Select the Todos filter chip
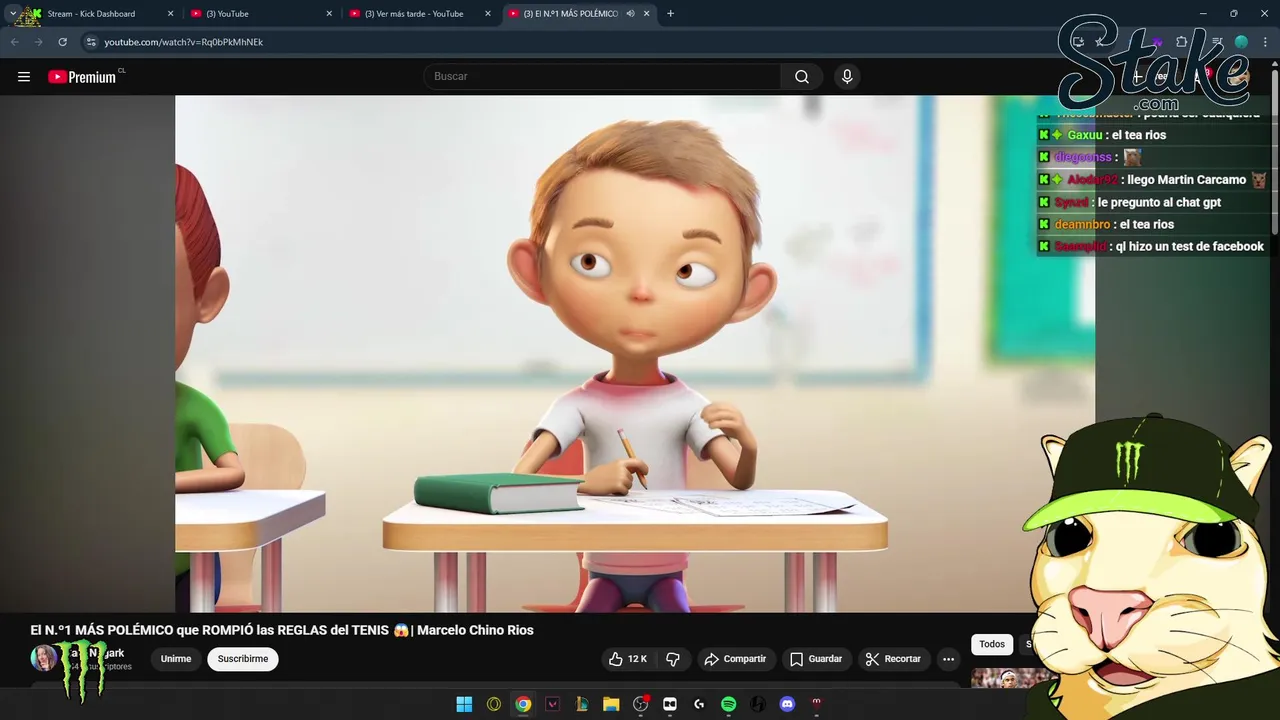The image size is (1280, 720). [x=992, y=645]
